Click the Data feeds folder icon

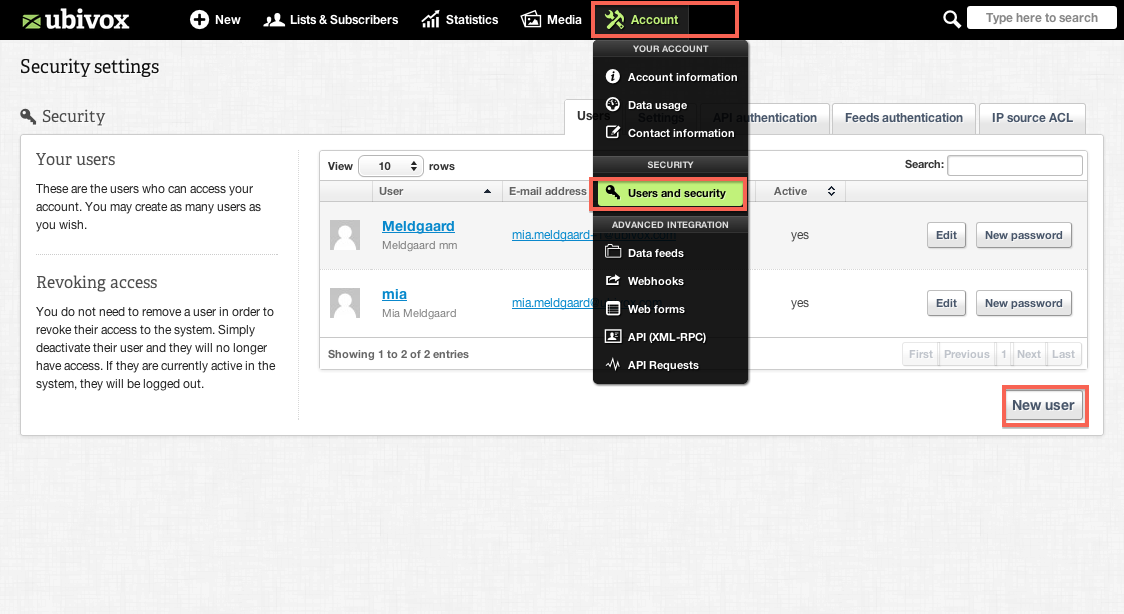tap(612, 251)
